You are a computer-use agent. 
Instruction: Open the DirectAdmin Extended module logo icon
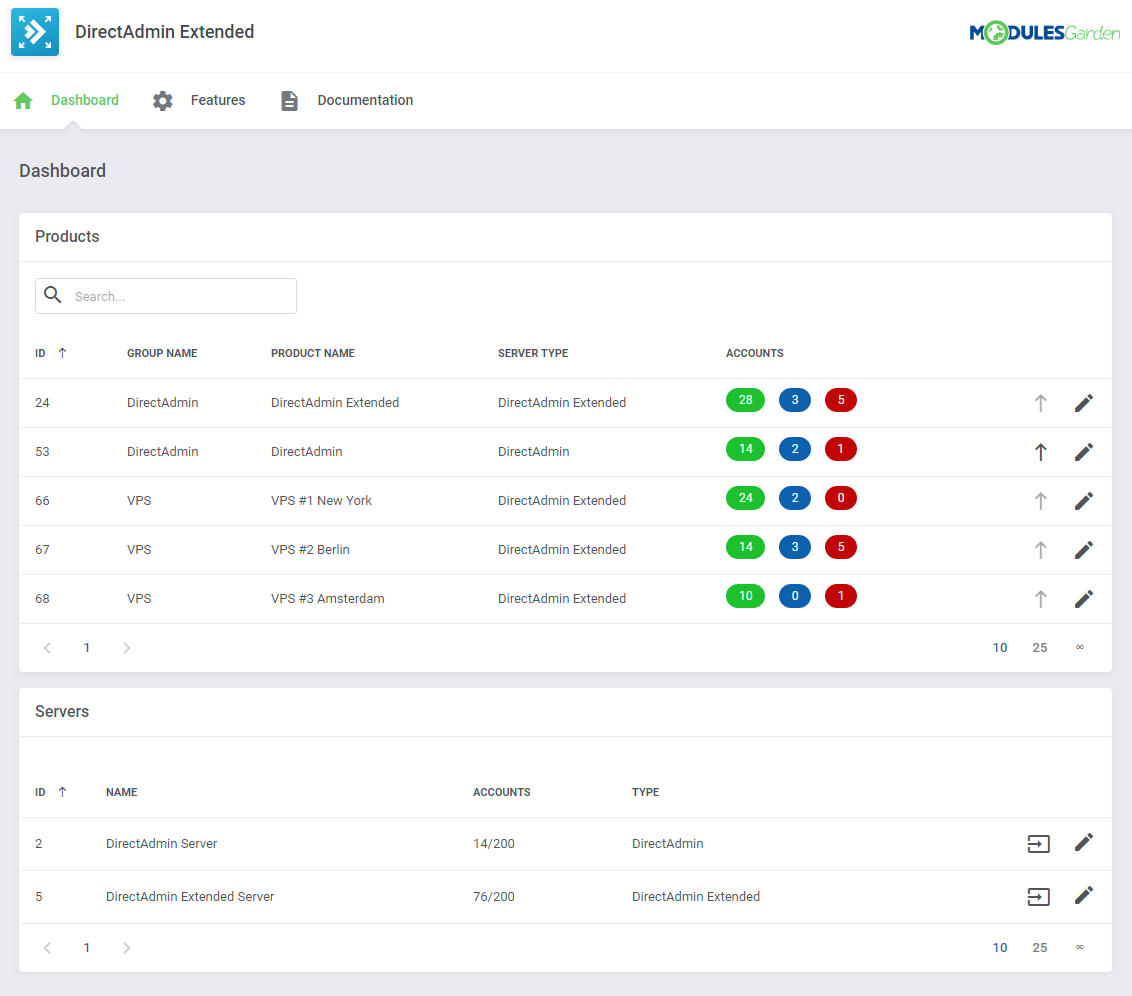pyautogui.click(x=34, y=31)
